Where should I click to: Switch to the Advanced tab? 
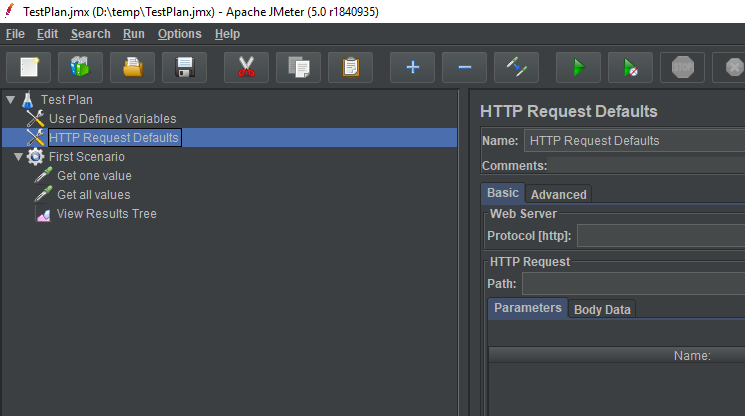click(x=559, y=194)
